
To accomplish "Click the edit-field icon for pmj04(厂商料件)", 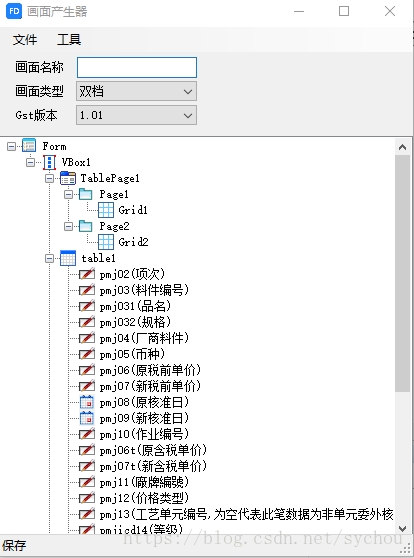I will pos(87,338).
